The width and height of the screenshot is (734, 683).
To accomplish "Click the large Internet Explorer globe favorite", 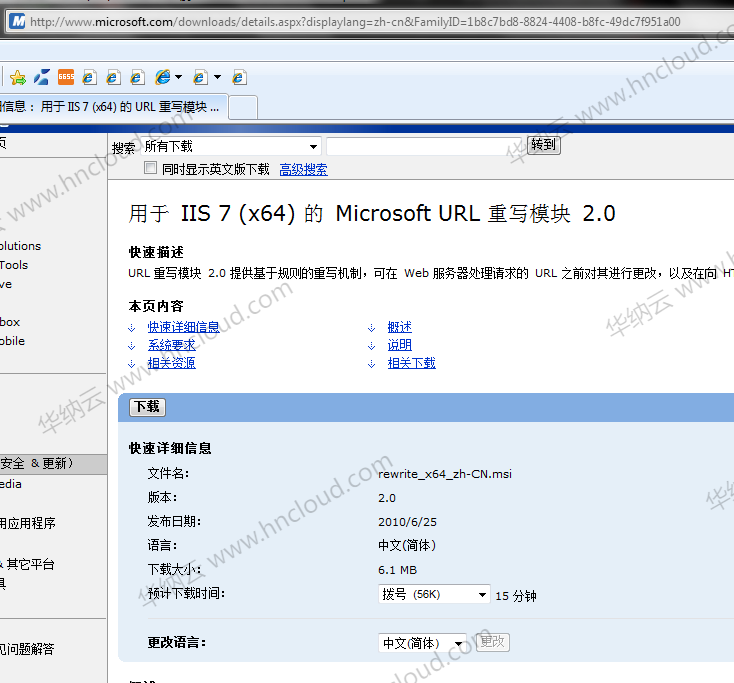I will (x=163, y=77).
